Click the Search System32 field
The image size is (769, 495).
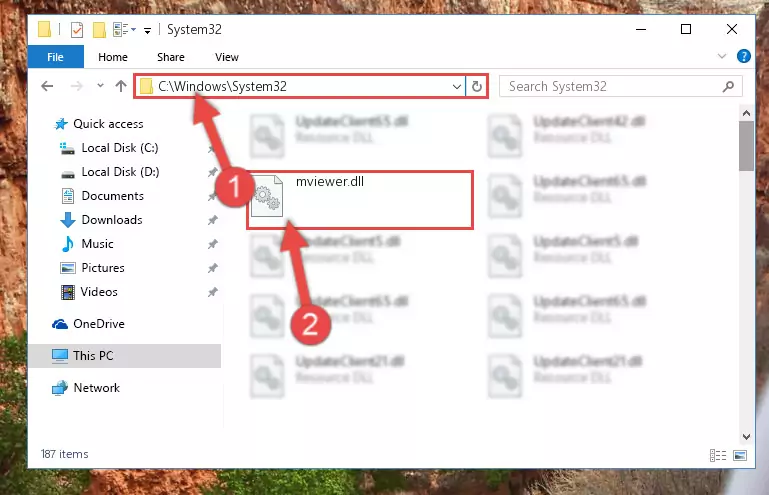[x=620, y=86]
